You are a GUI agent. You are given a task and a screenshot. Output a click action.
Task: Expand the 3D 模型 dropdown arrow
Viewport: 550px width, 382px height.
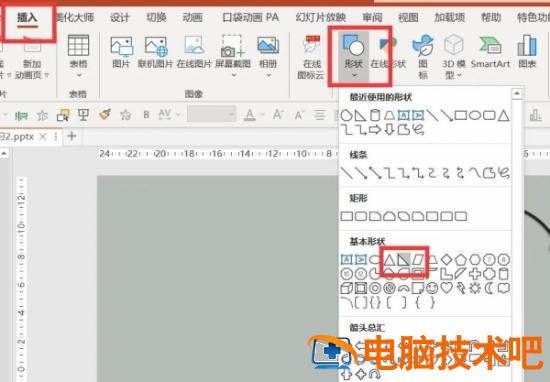[x=459, y=75]
